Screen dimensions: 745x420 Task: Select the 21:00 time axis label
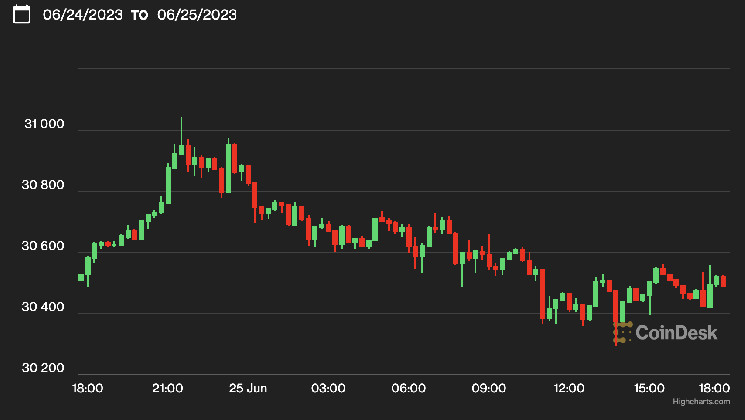click(x=166, y=387)
